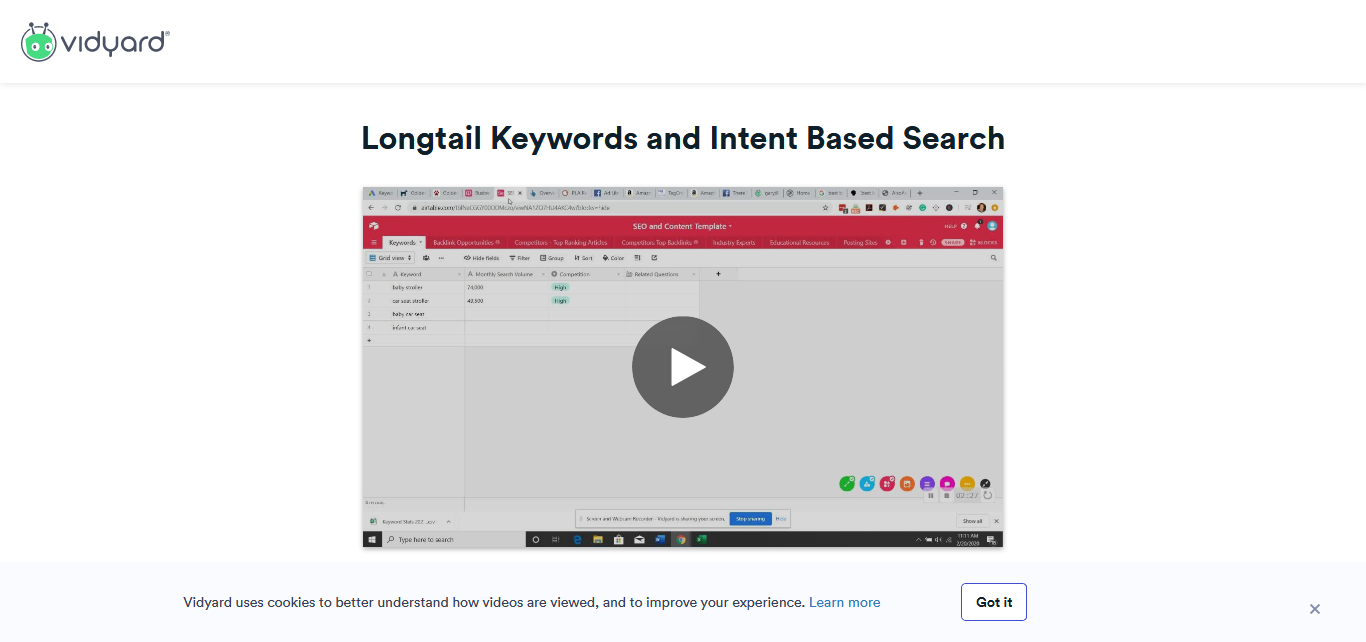The image size is (1366, 642).
Task: Click the Chrome icon in the taskbar
Action: coord(681,539)
